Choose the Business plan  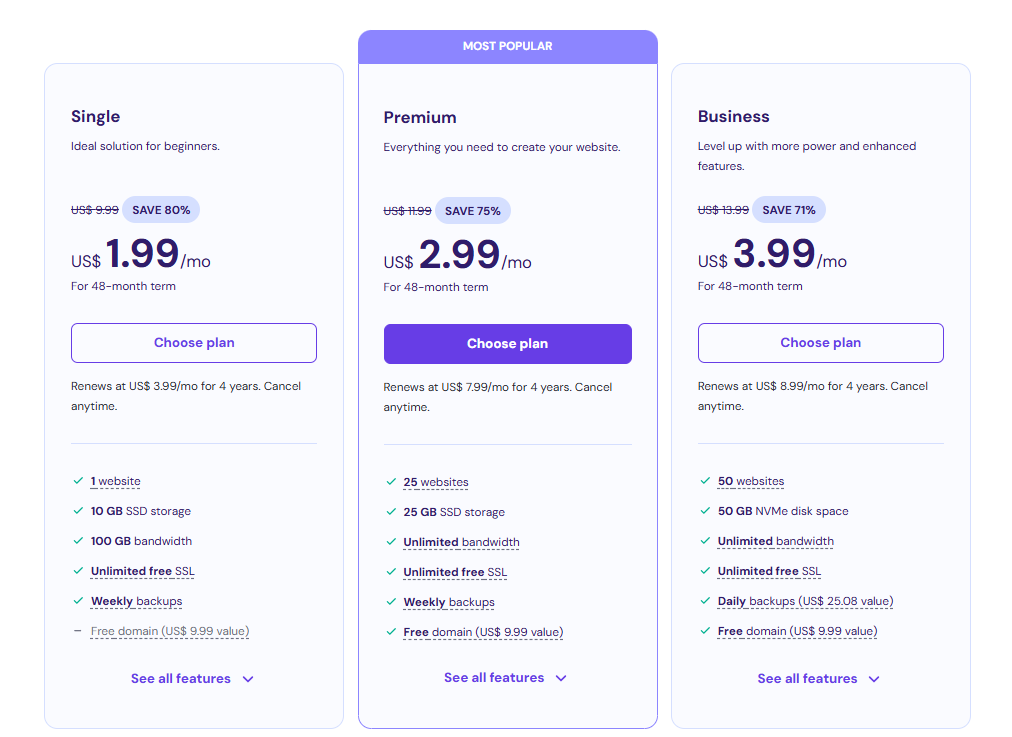click(x=820, y=343)
